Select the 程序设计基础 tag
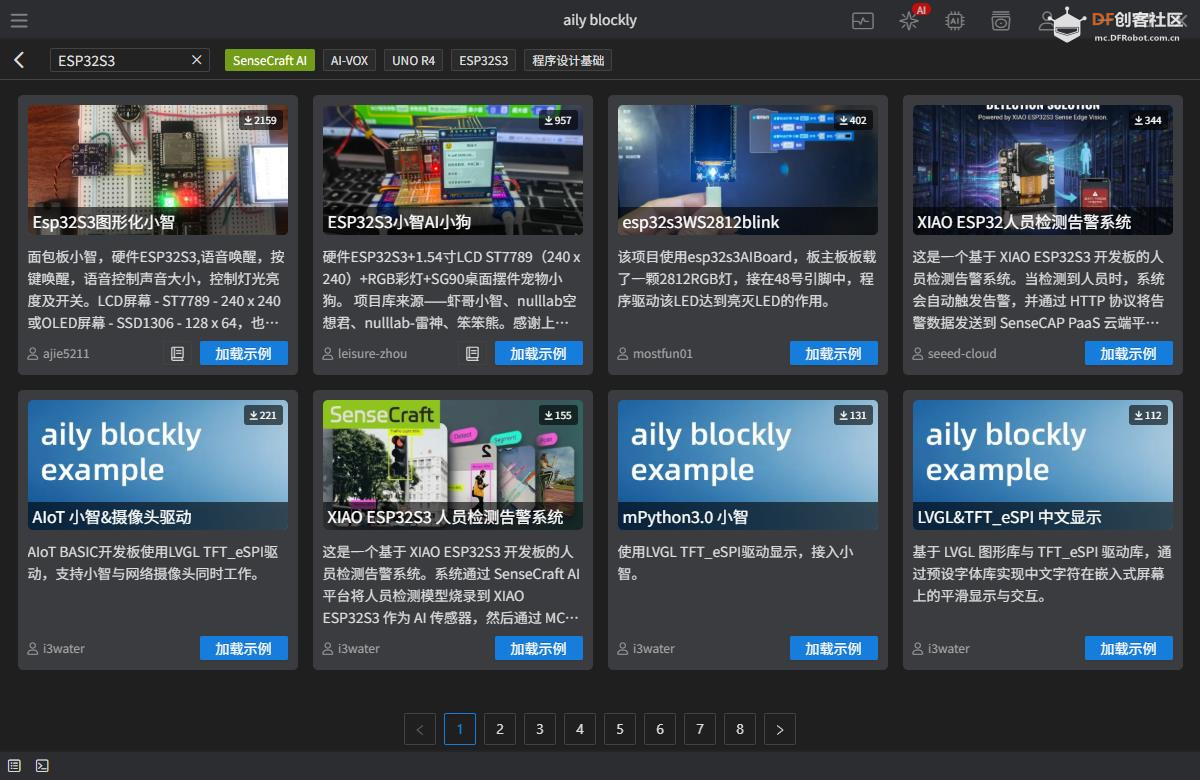This screenshot has height=780, width=1200. coord(568,60)
